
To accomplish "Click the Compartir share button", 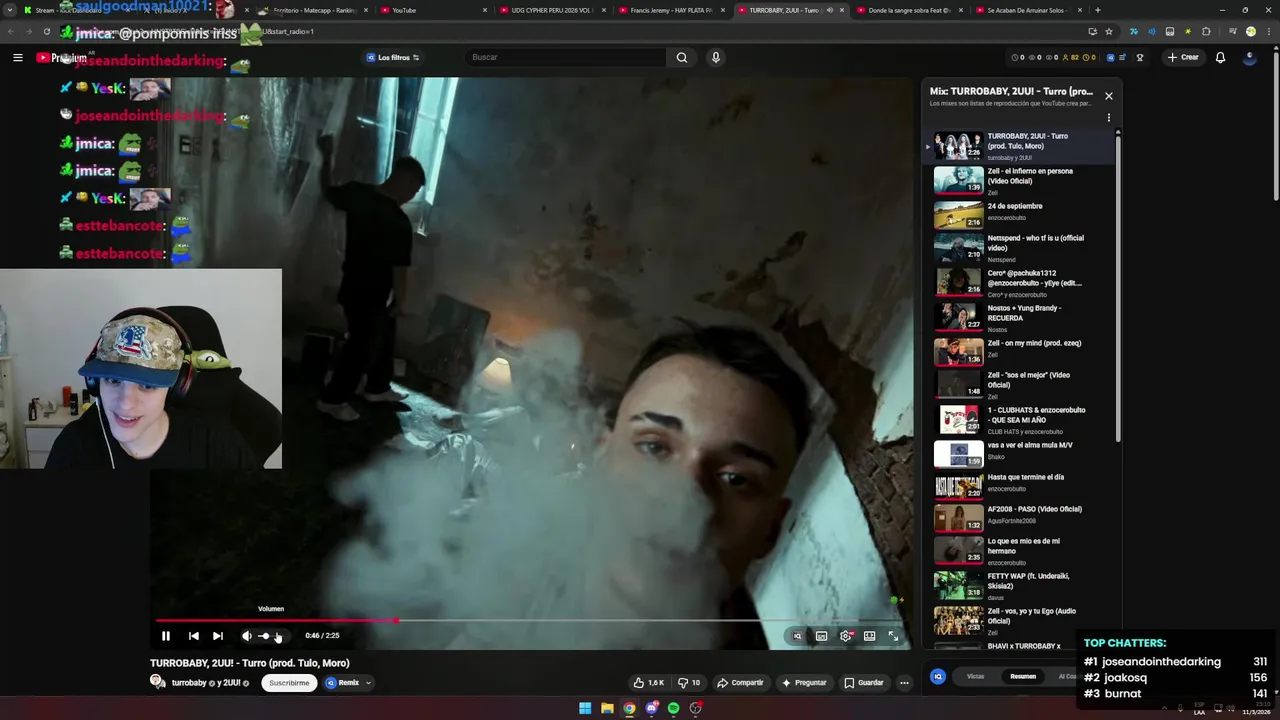I will [x=741, y=683].
